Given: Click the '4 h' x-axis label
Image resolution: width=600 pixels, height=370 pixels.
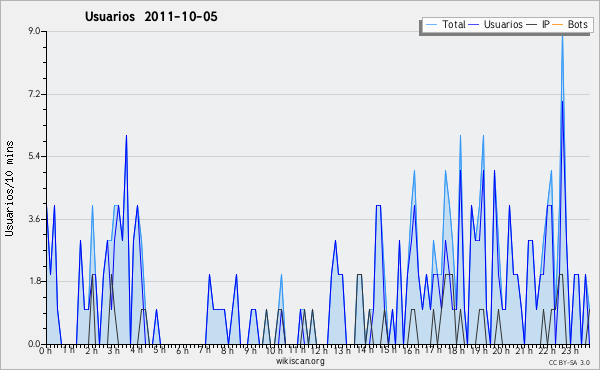Looking at the screenshot, I should tap(136, 350).
